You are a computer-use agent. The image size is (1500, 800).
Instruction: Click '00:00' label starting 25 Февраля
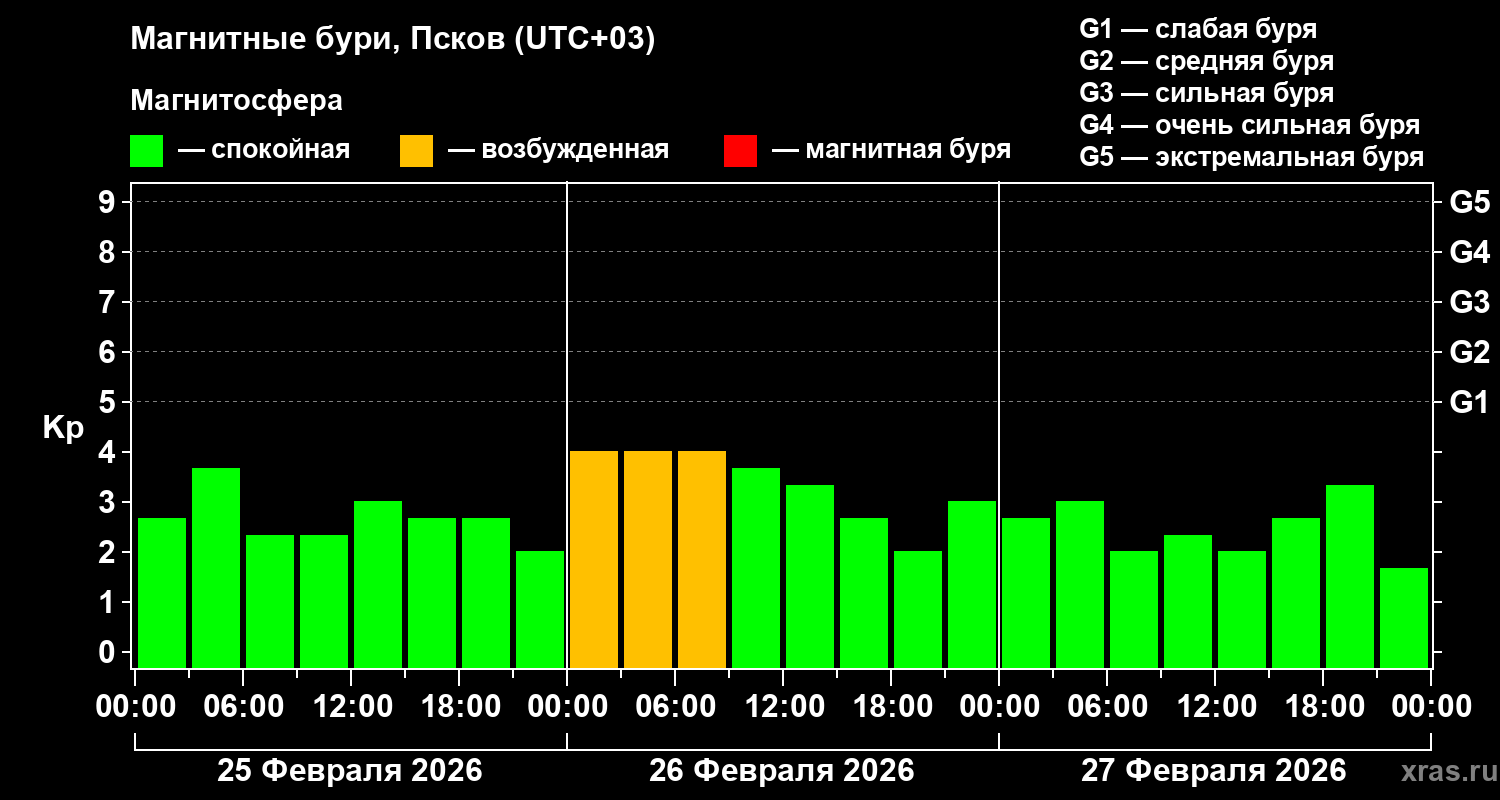pos(135,707)
